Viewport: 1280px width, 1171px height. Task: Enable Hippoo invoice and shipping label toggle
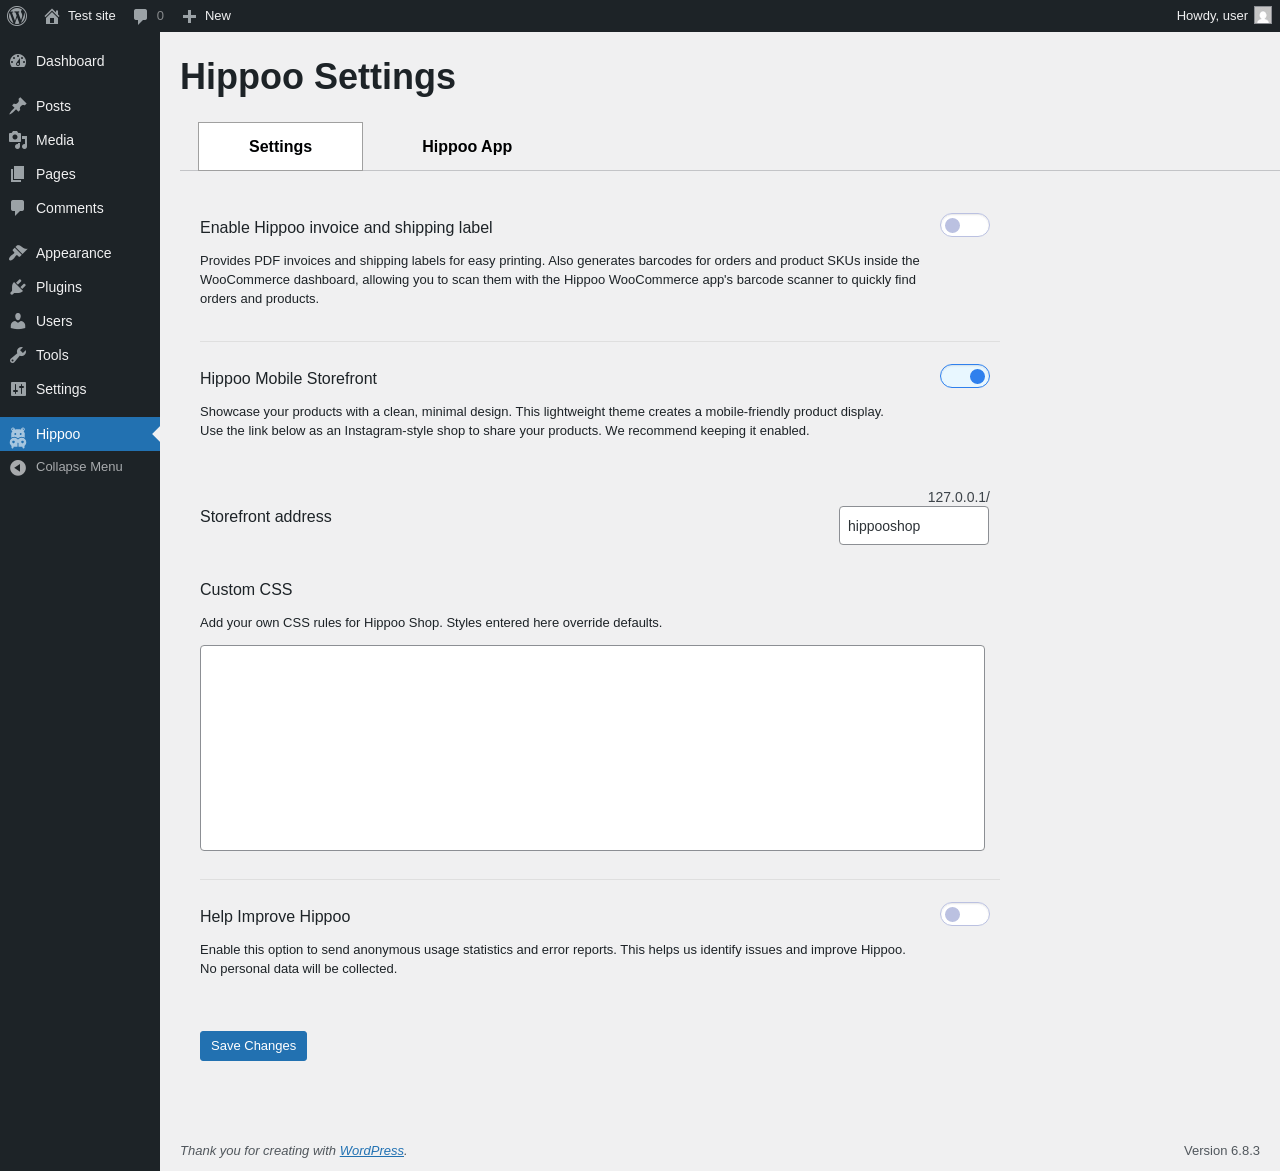point(964,226)
